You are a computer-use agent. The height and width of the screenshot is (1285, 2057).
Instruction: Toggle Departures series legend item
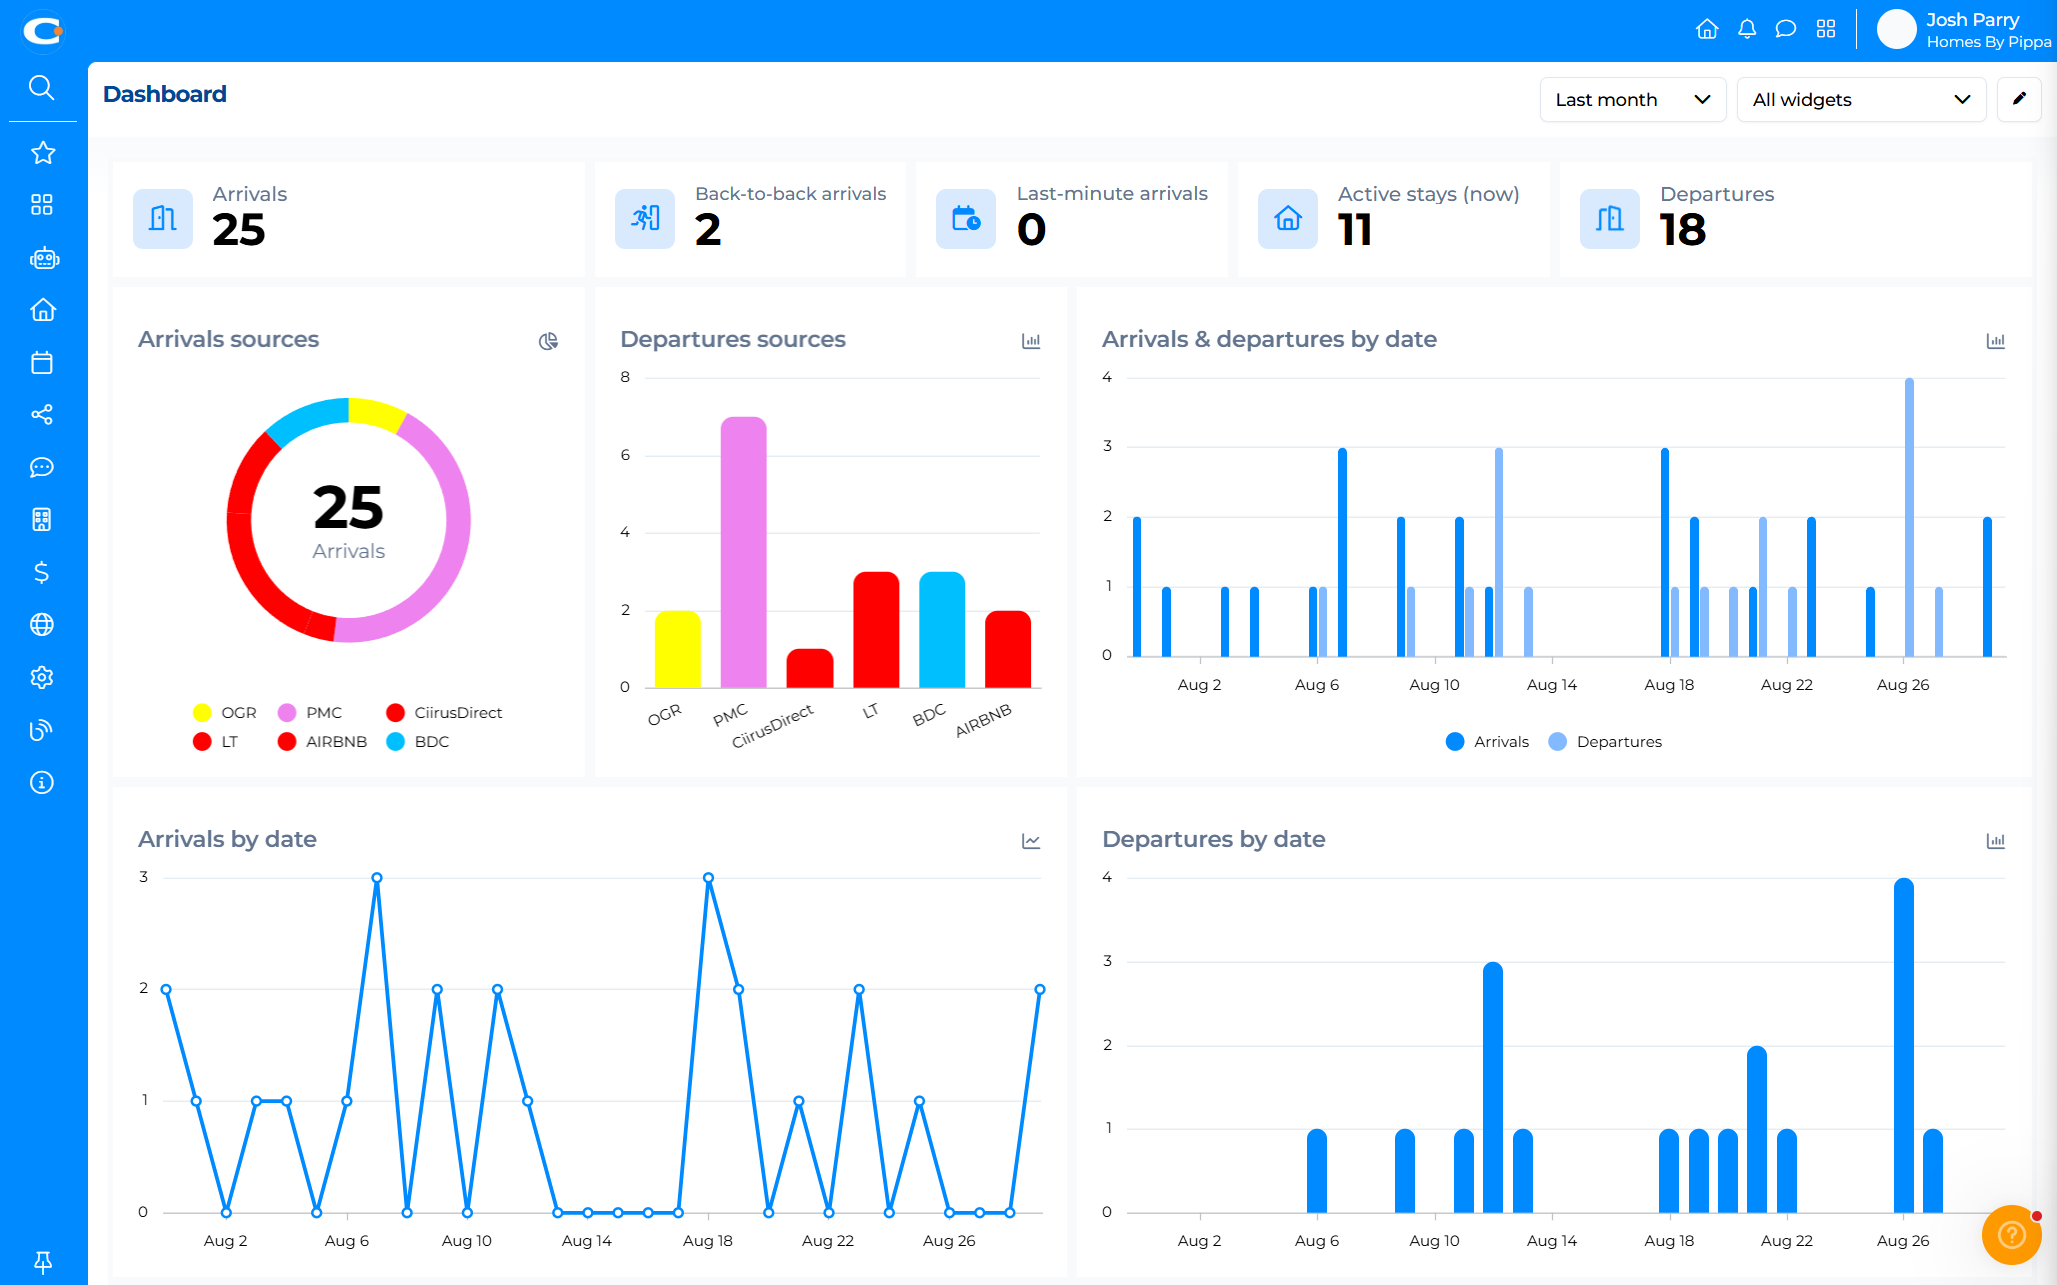click(x=1604, y=742)
